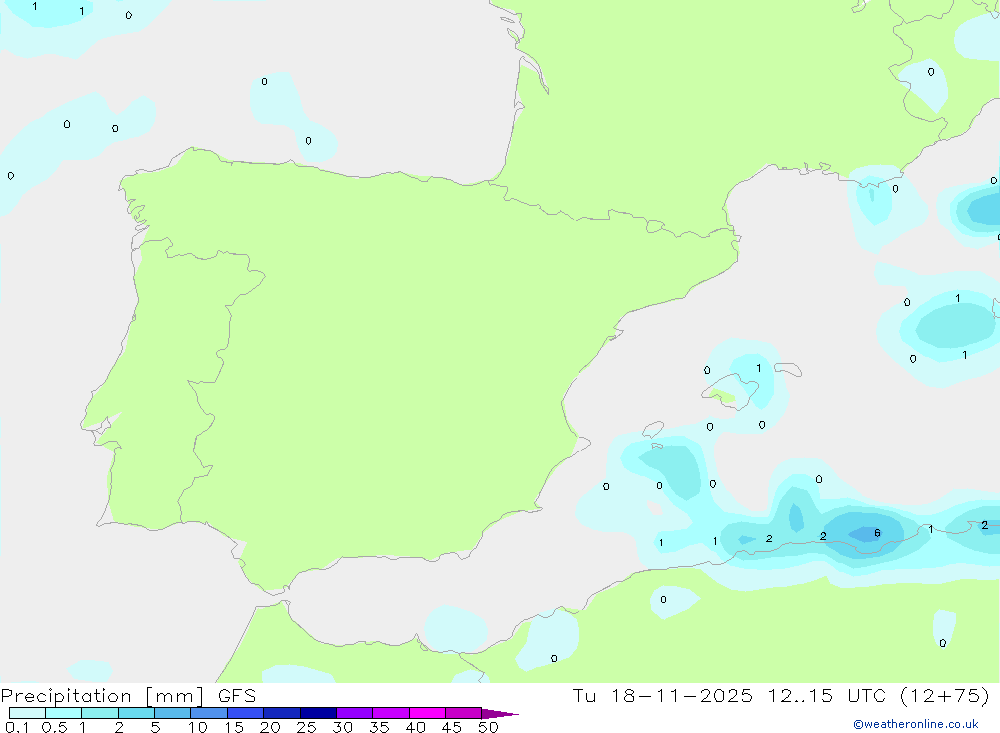Click the legend label '50'
The height and width of the screenshot is (733, 1000).
tap(488, 727)
